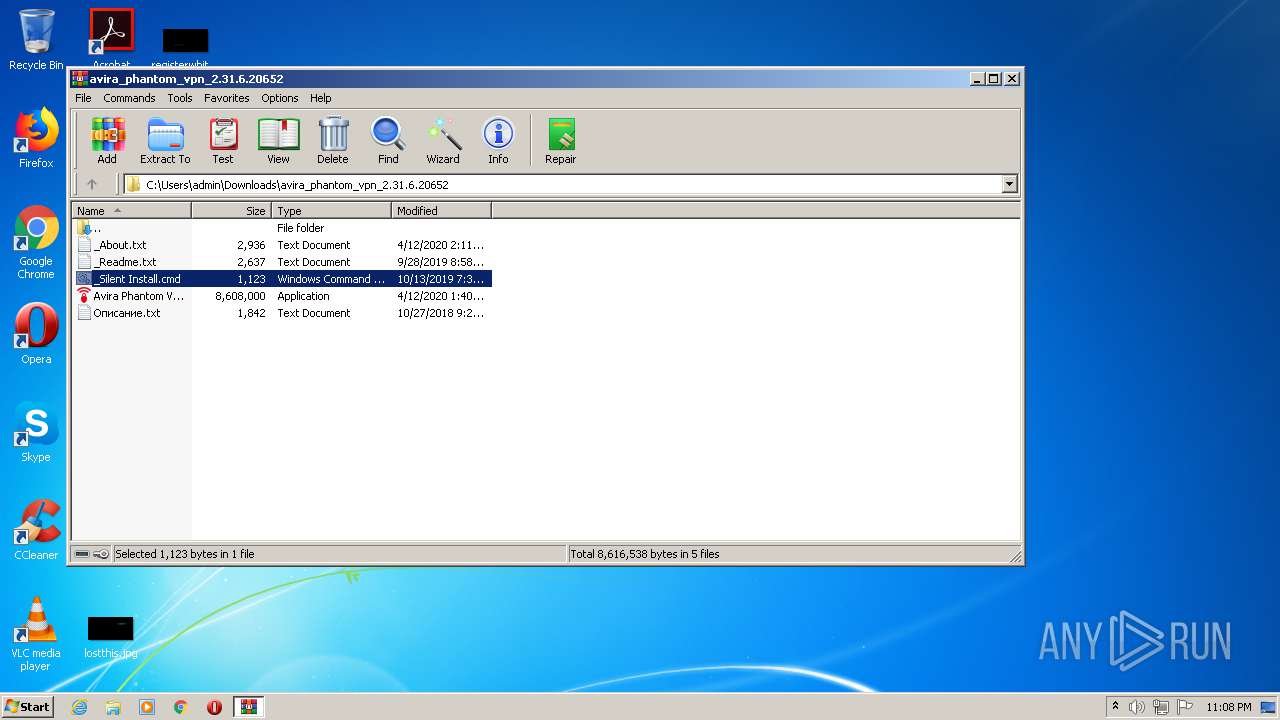Image resolution: width=1280 pixels, height=720 pixels.
Task: Click the Show desktop button
Action: [1269, 707]
